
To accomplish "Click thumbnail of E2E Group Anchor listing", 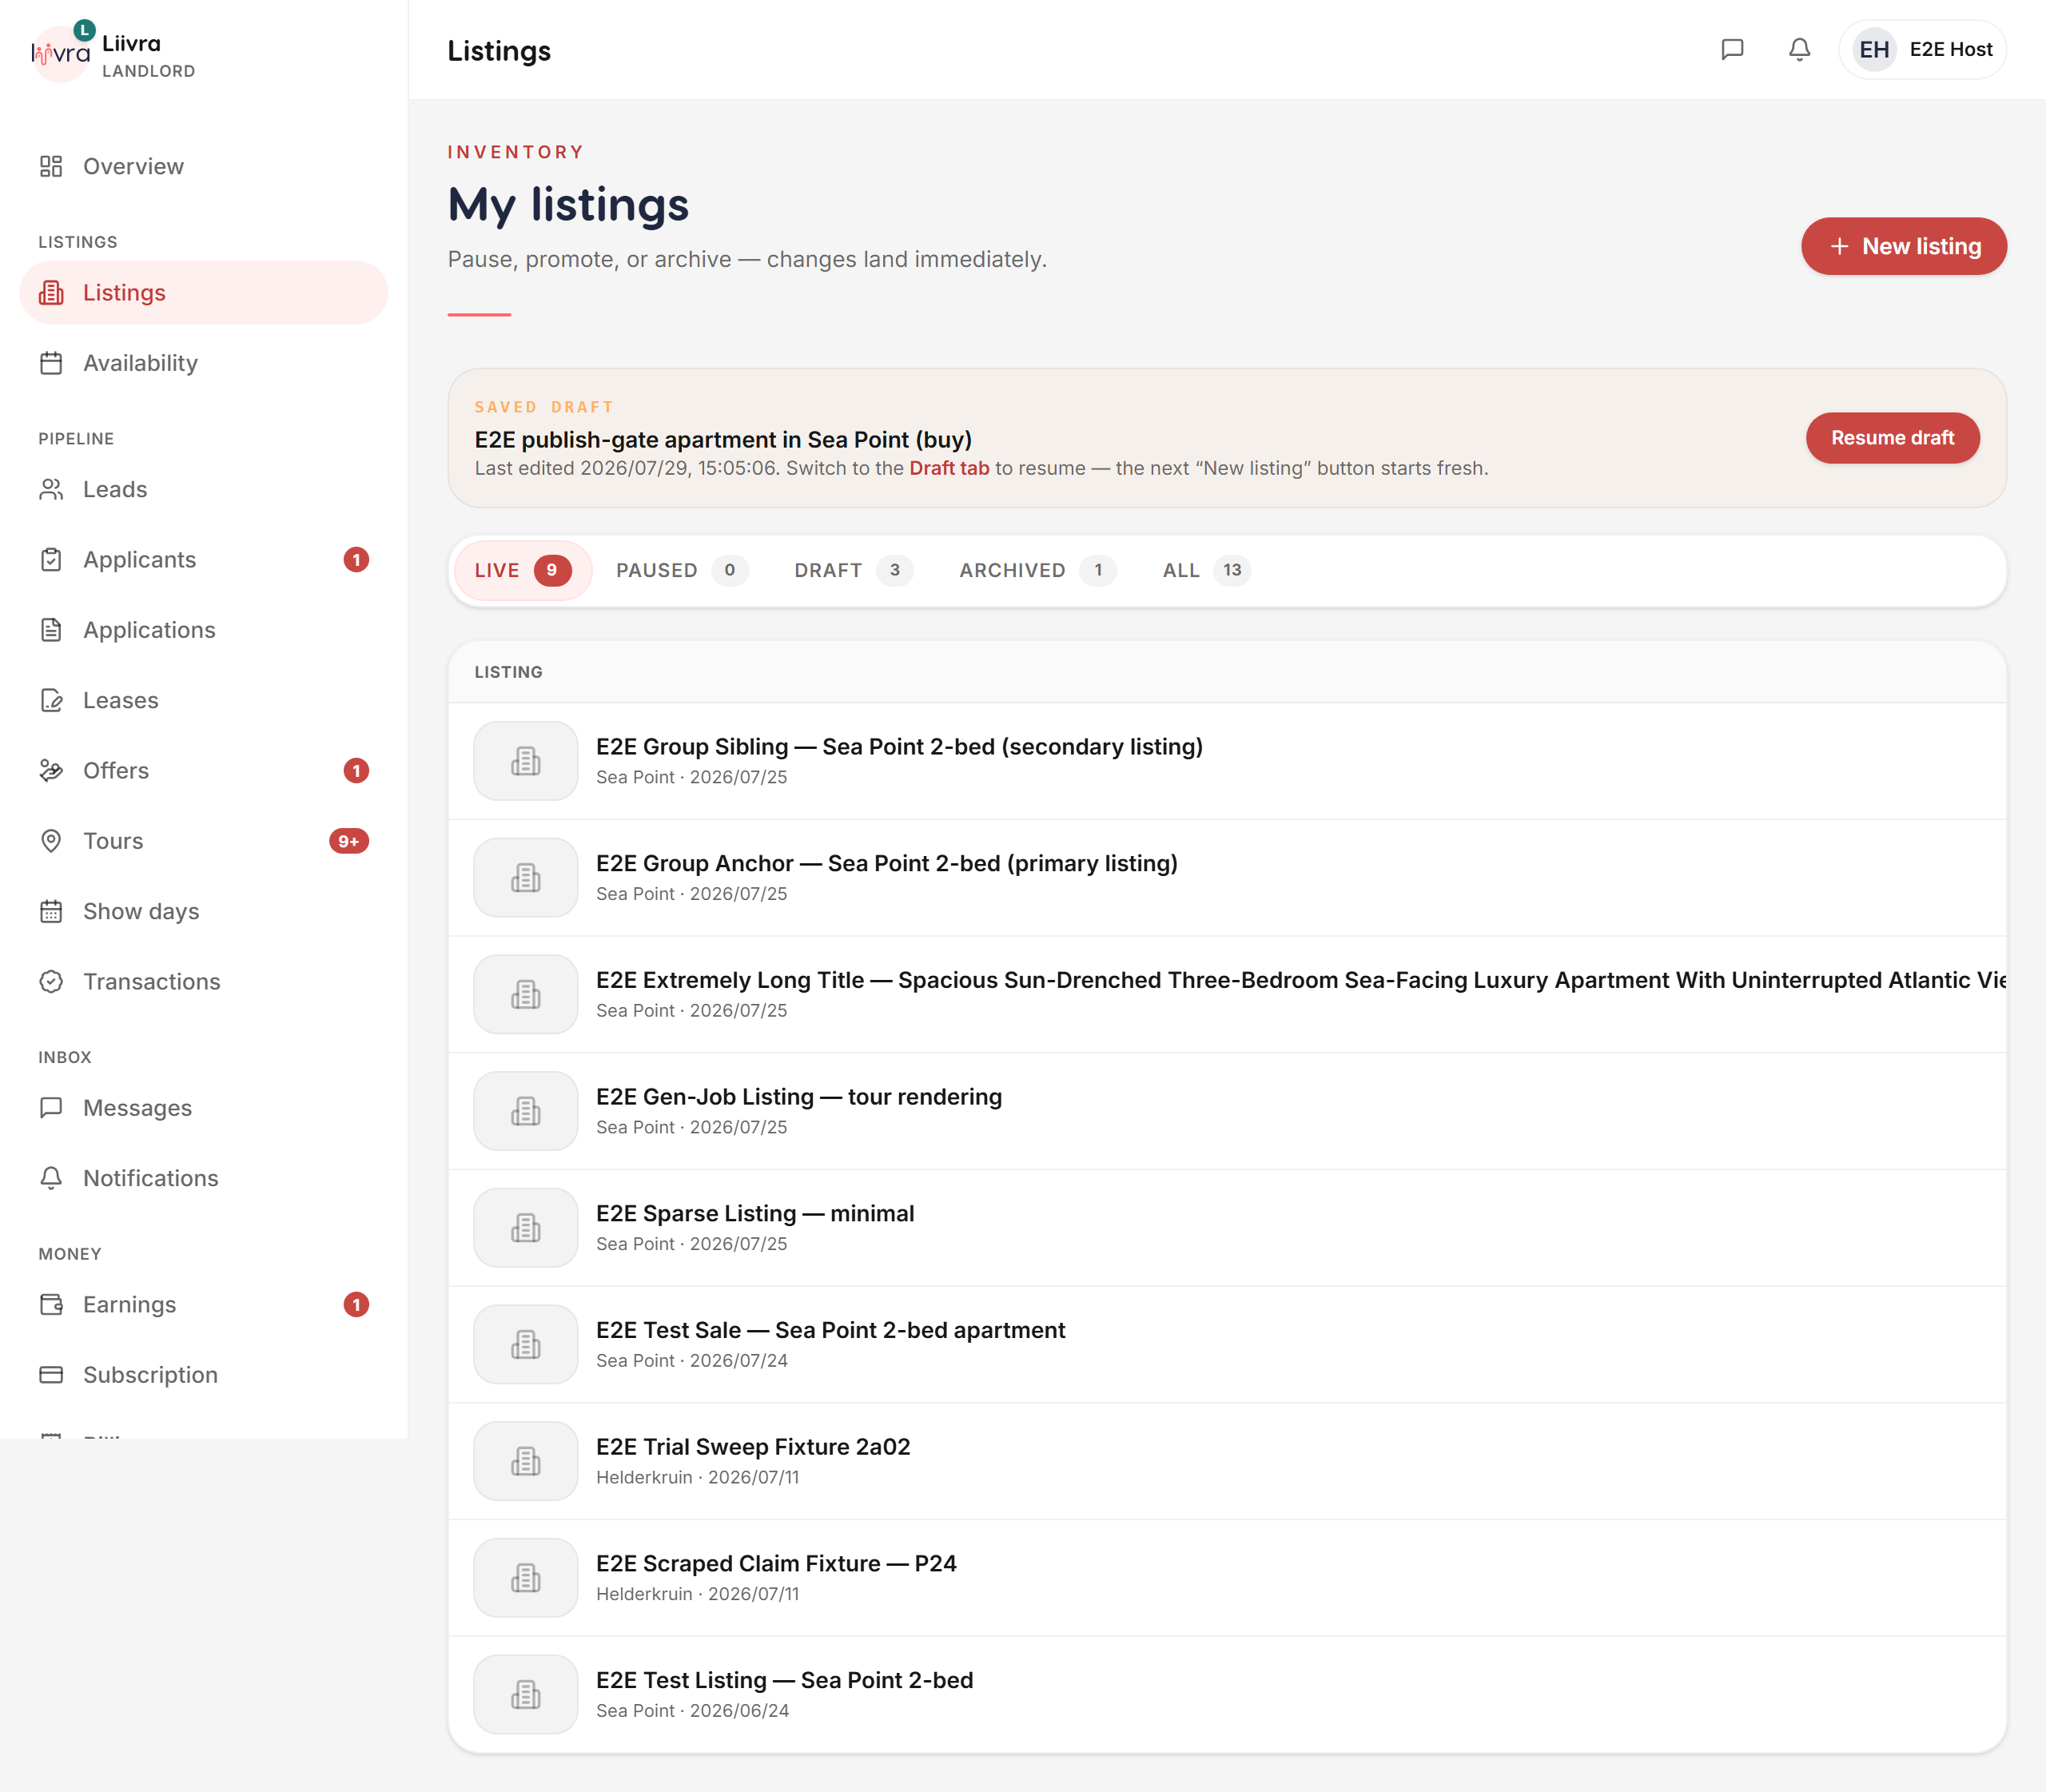I will (x=526, y=878).
